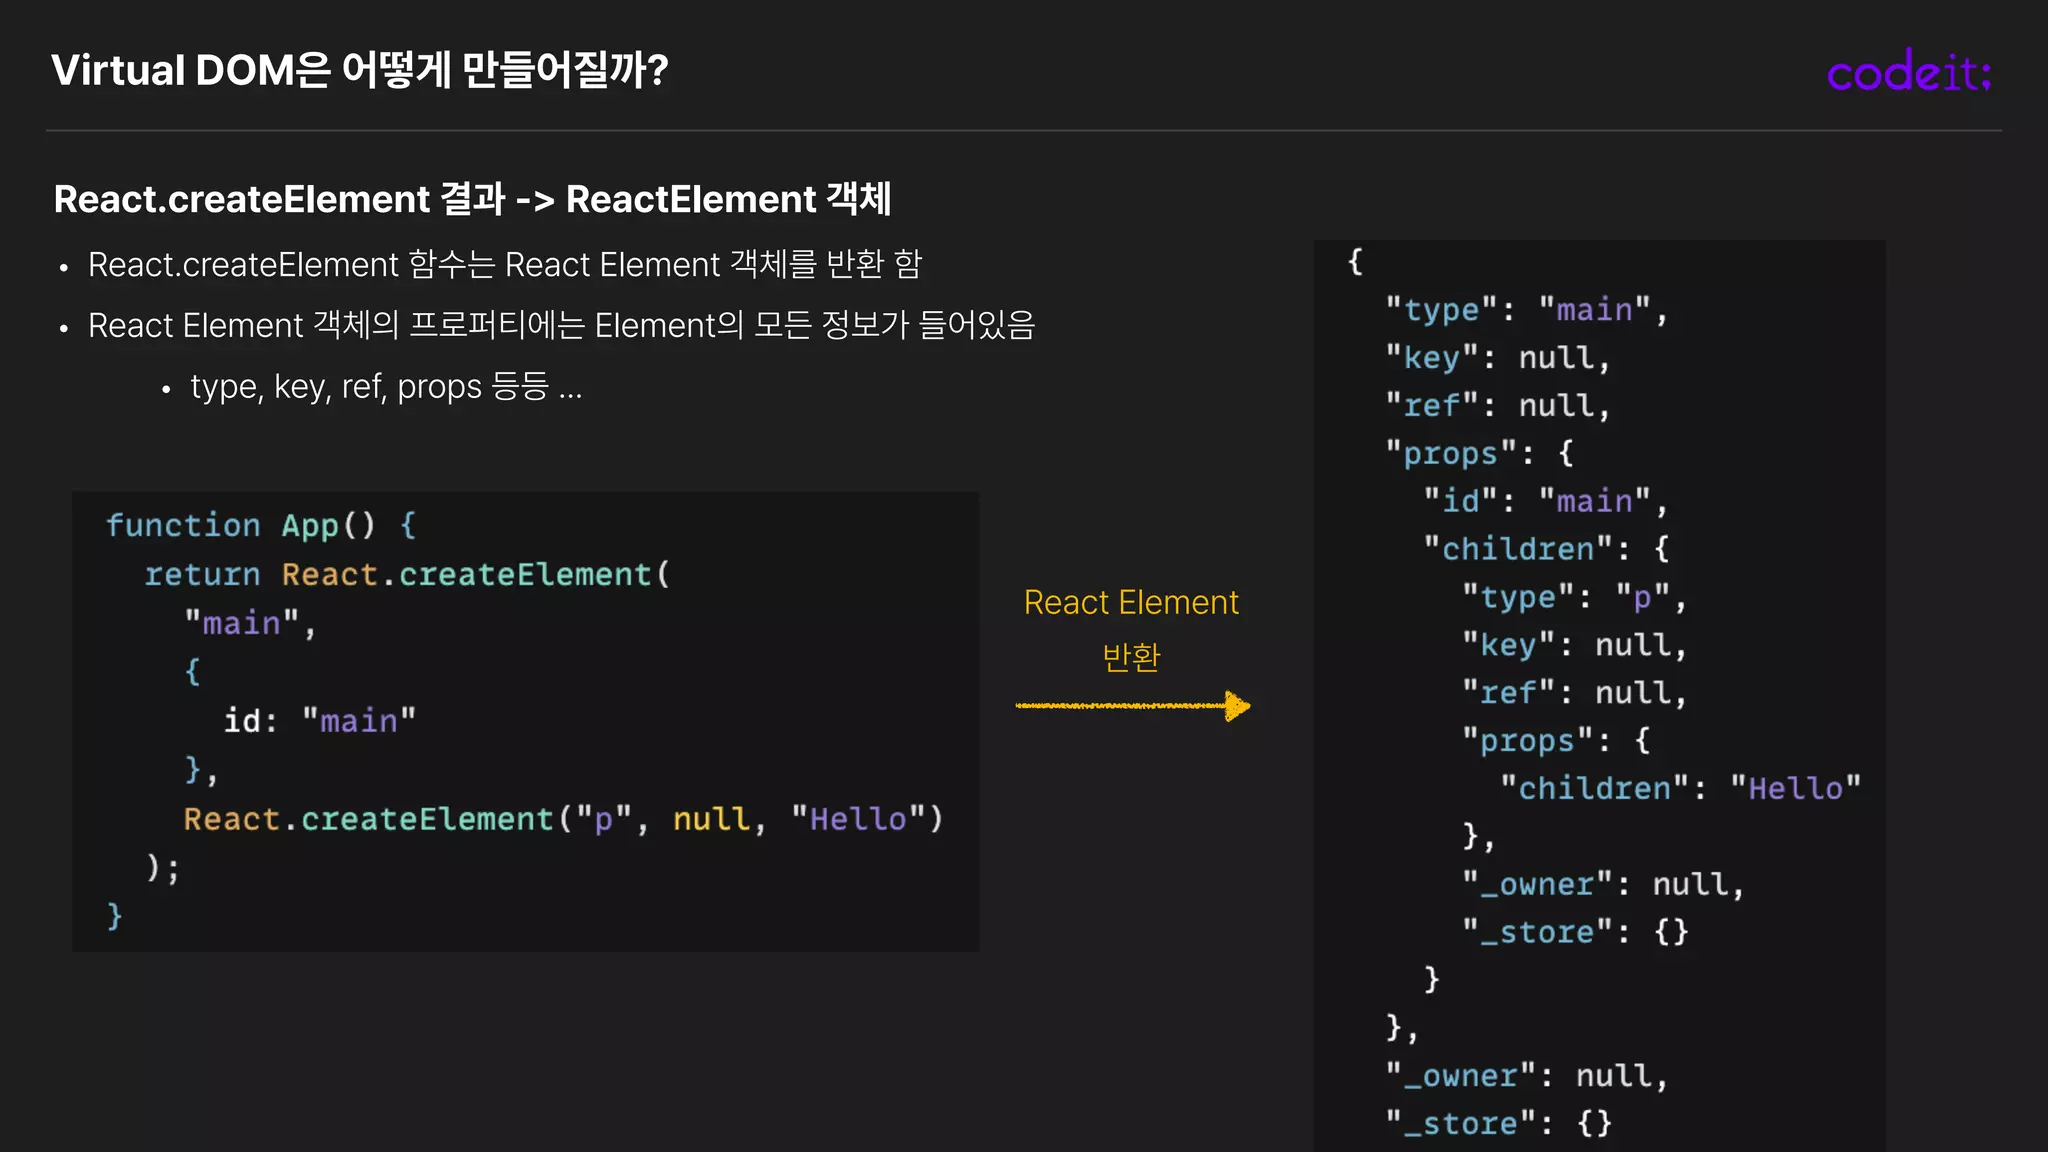Click the bullet about Element의 모든 정보가 들어있음
The width and height of the screenshot is (2048, 1152).
pos(561,326)
